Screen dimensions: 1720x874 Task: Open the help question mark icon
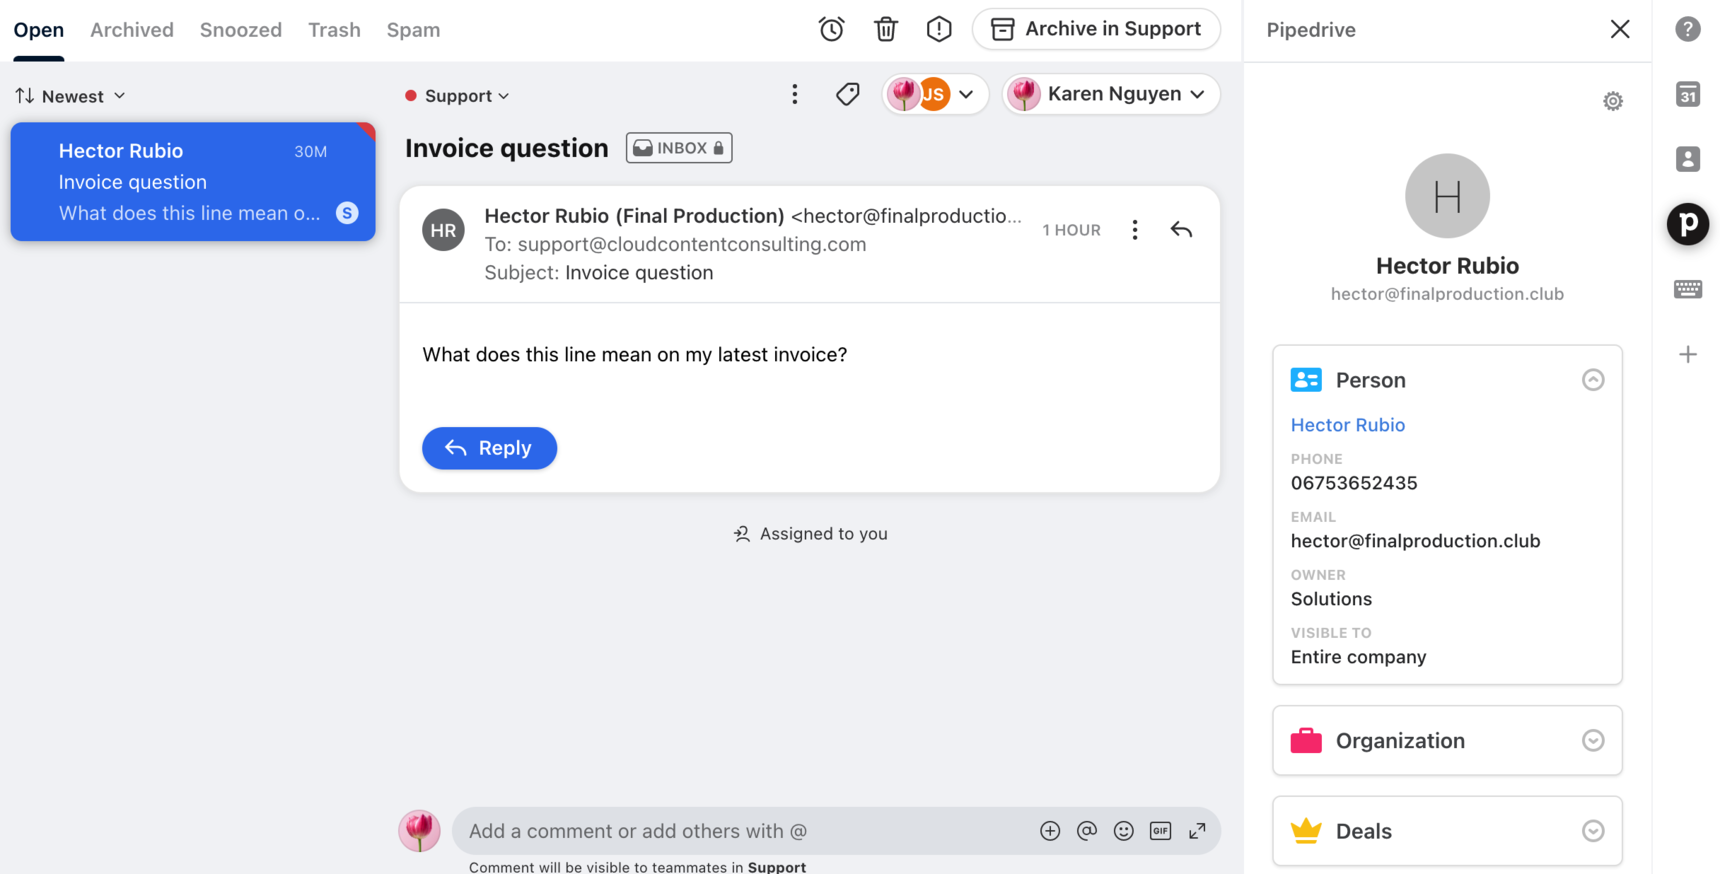[x=1688, y=29]
